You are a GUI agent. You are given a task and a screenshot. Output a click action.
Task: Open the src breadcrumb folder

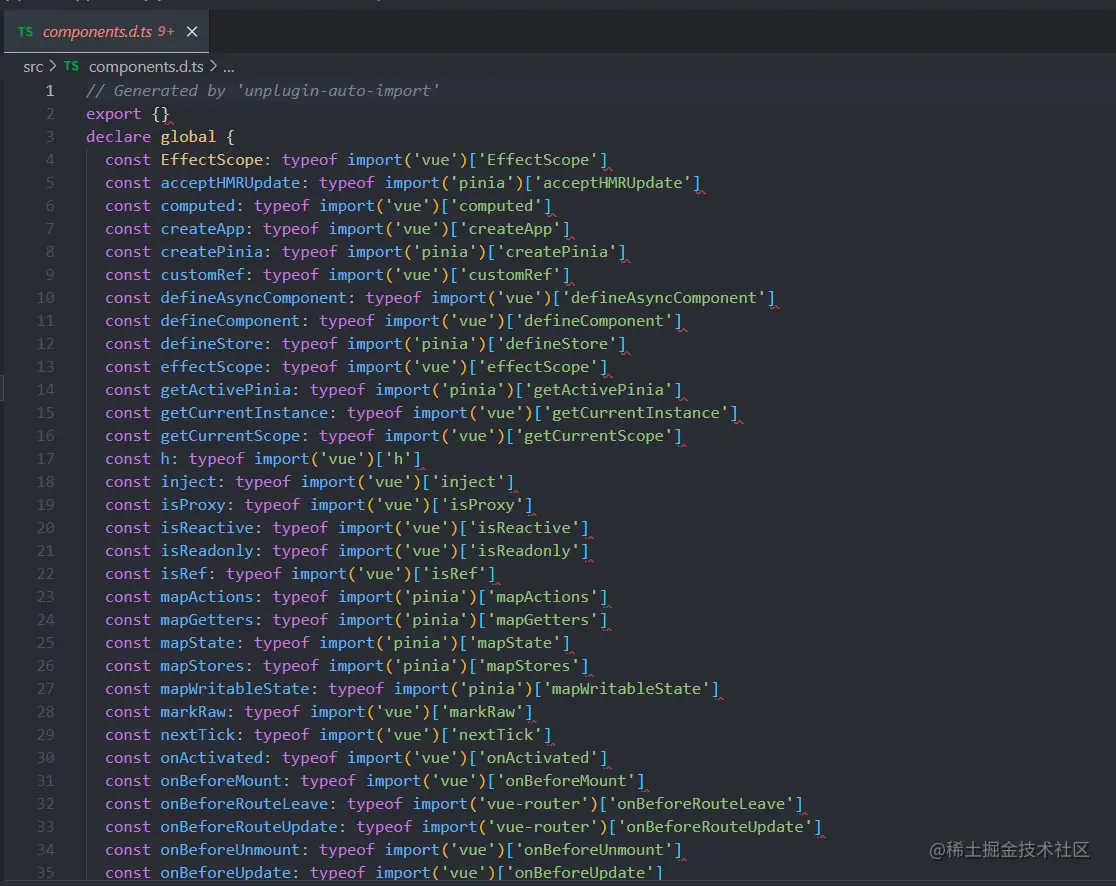pos(33,67)
